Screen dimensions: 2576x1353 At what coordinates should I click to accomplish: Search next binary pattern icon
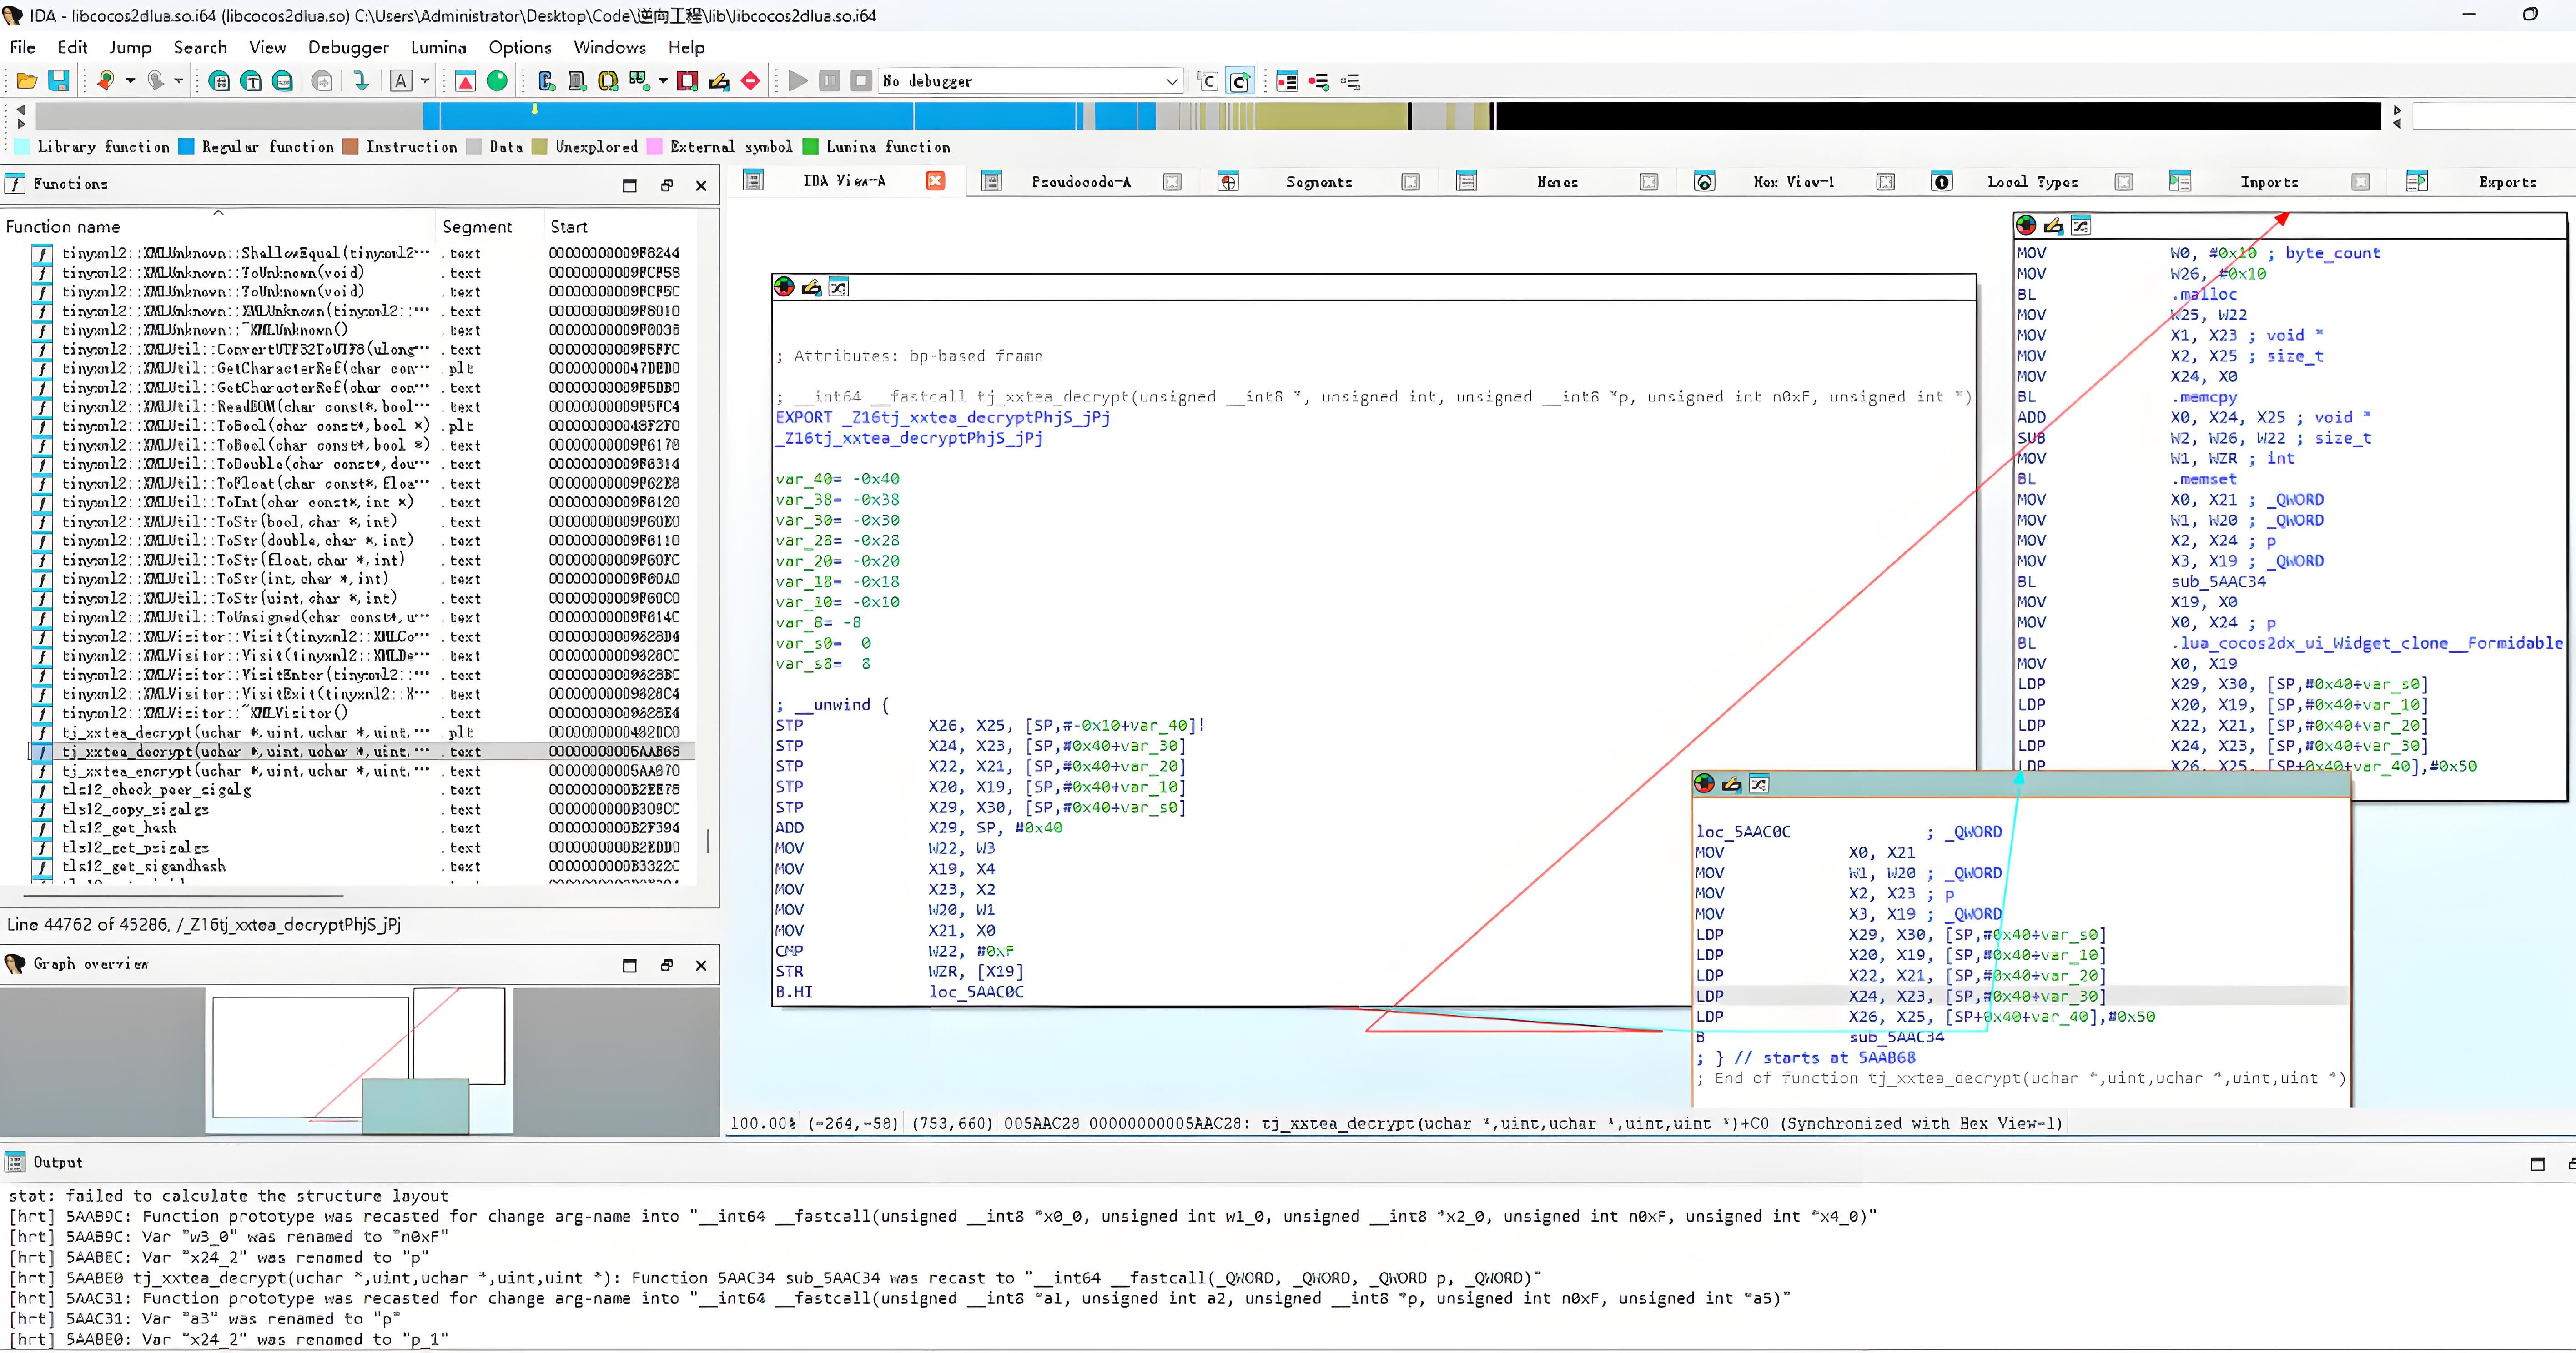coord(219,81)
